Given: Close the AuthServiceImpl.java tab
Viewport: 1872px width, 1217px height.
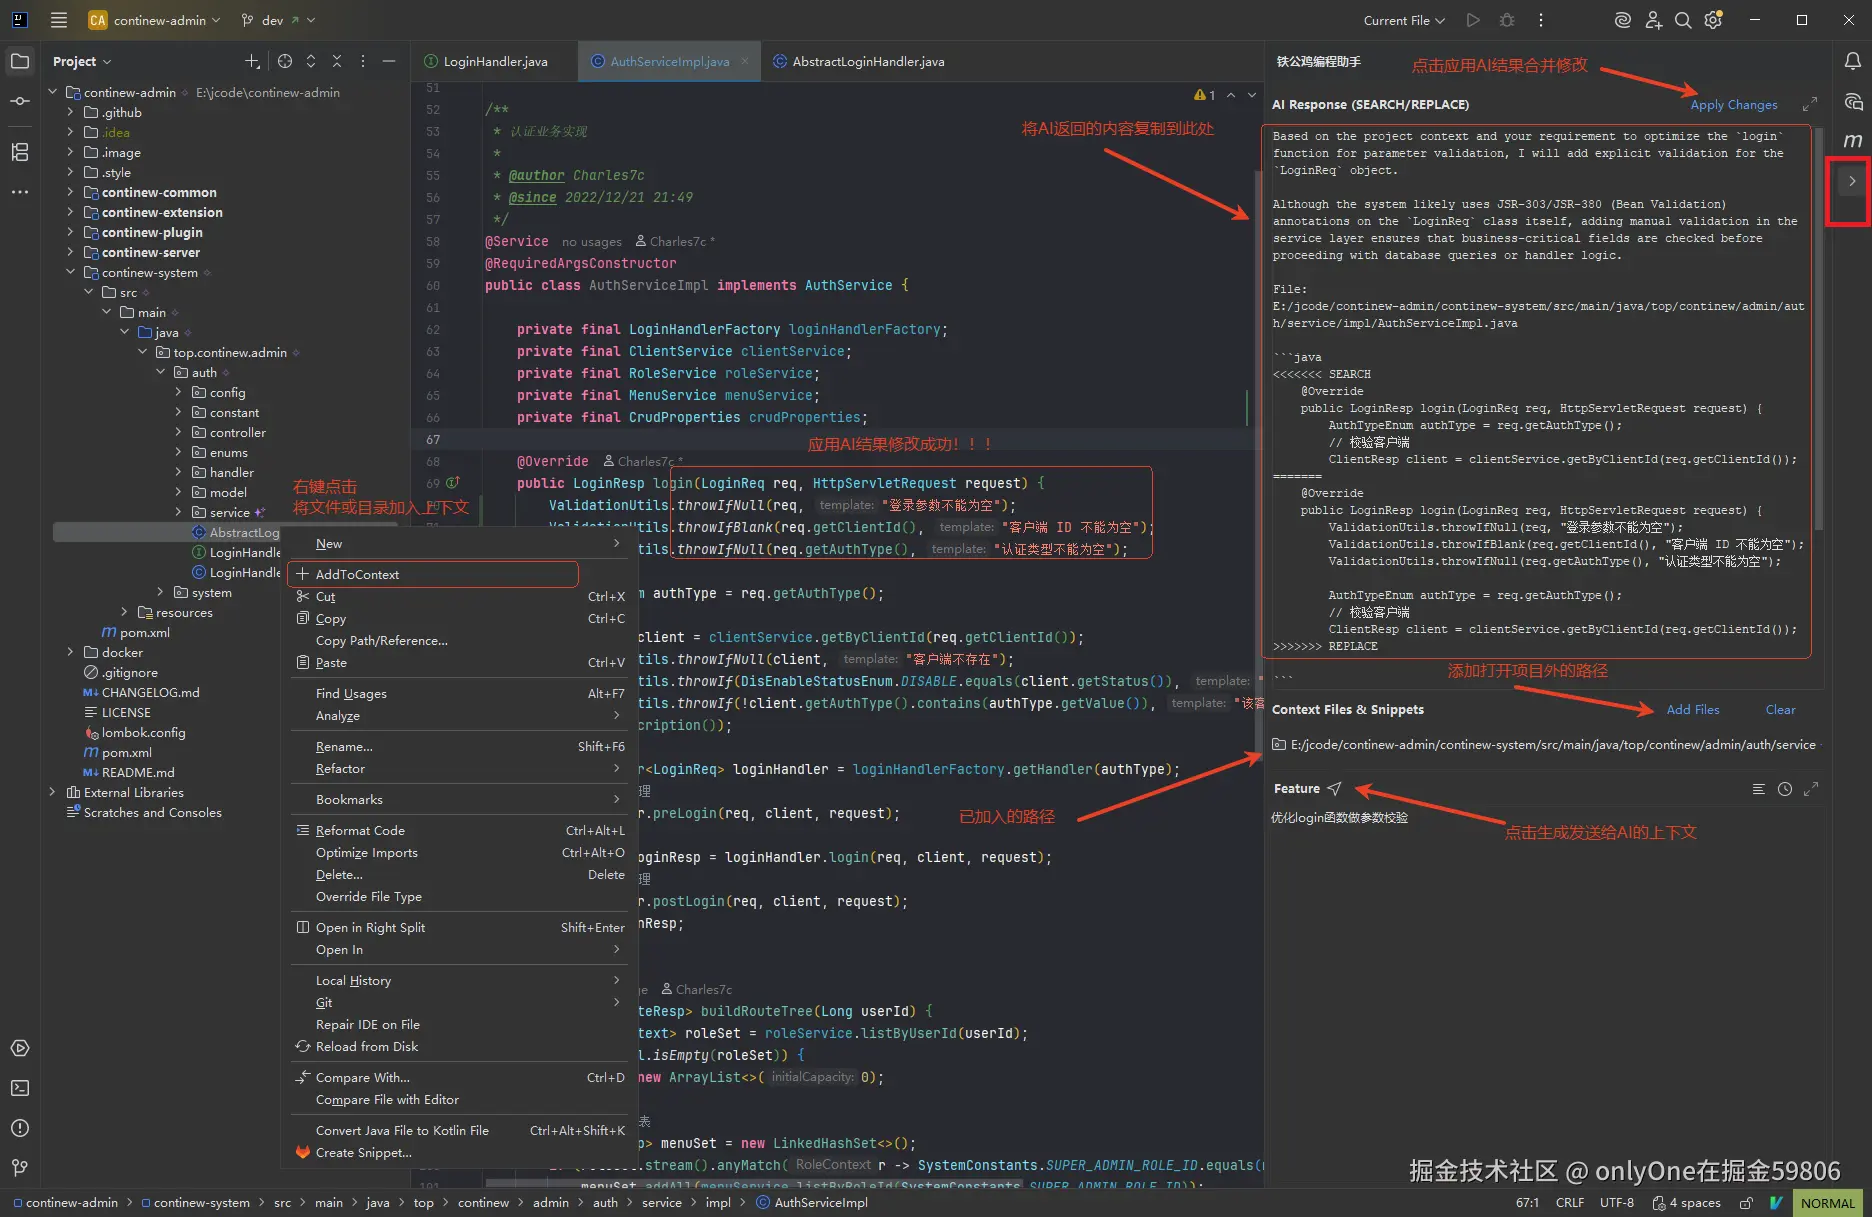Looking at the screenshot, I should [x=744, y=61].
